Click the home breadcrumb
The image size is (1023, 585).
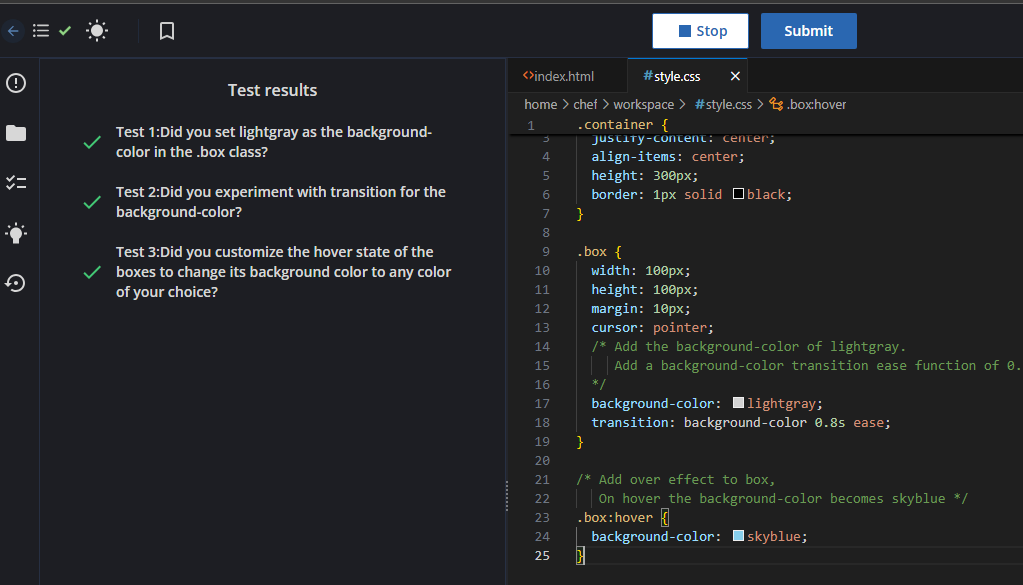[540, 104]
